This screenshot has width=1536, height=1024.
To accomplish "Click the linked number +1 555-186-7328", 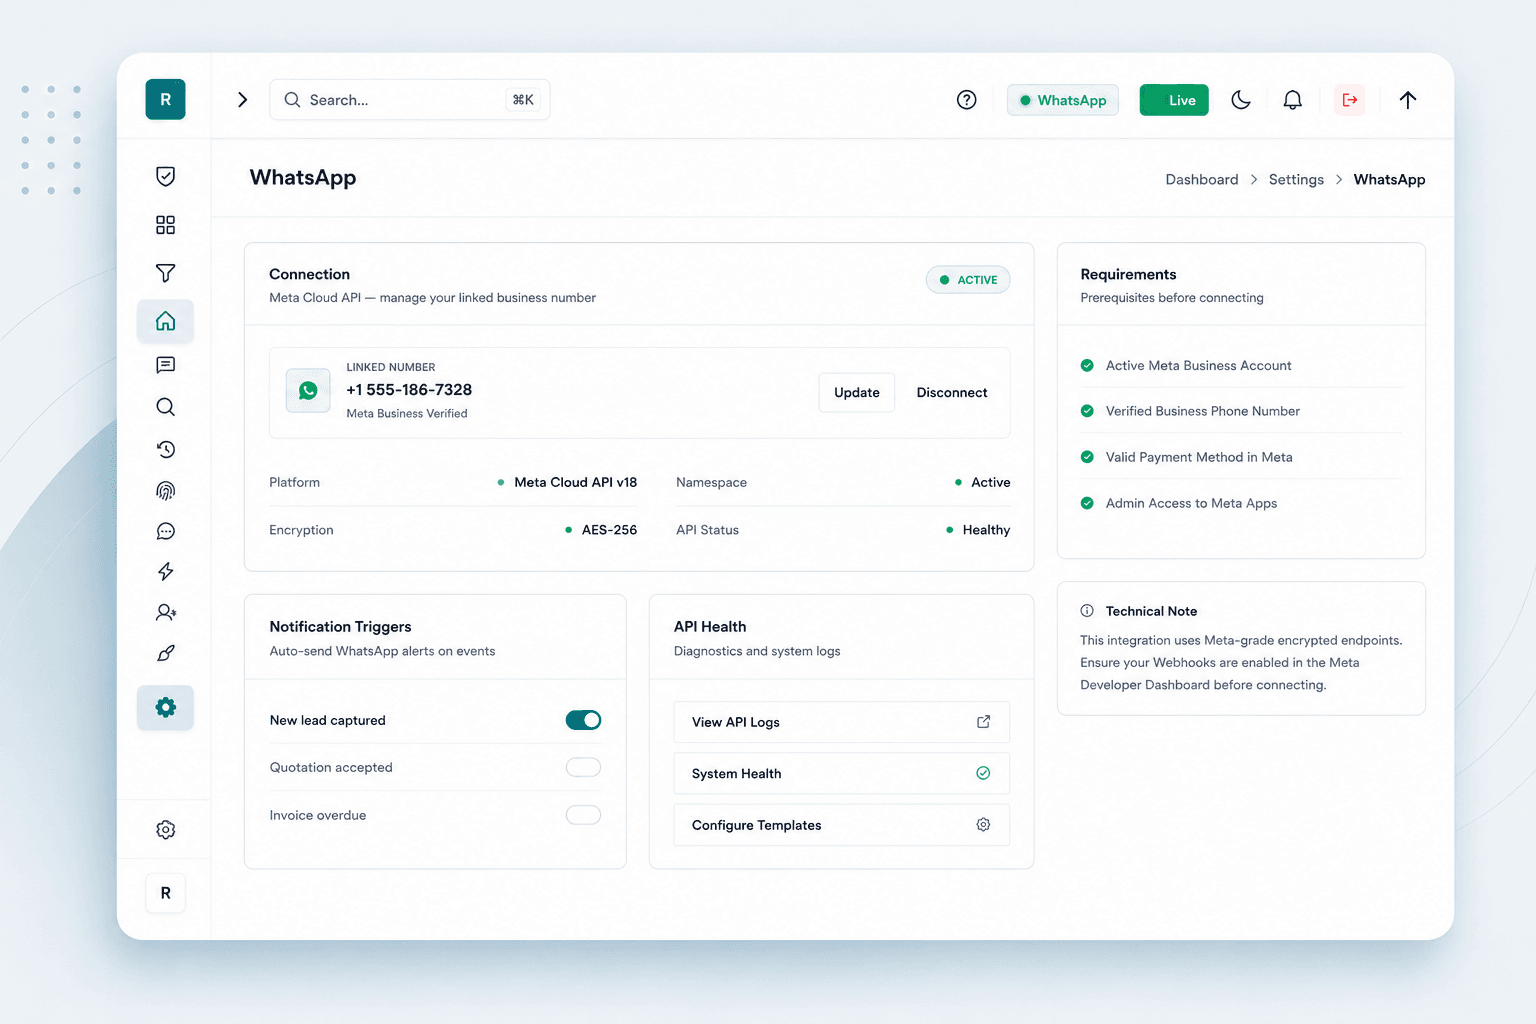I will click(x=409, y=390).
